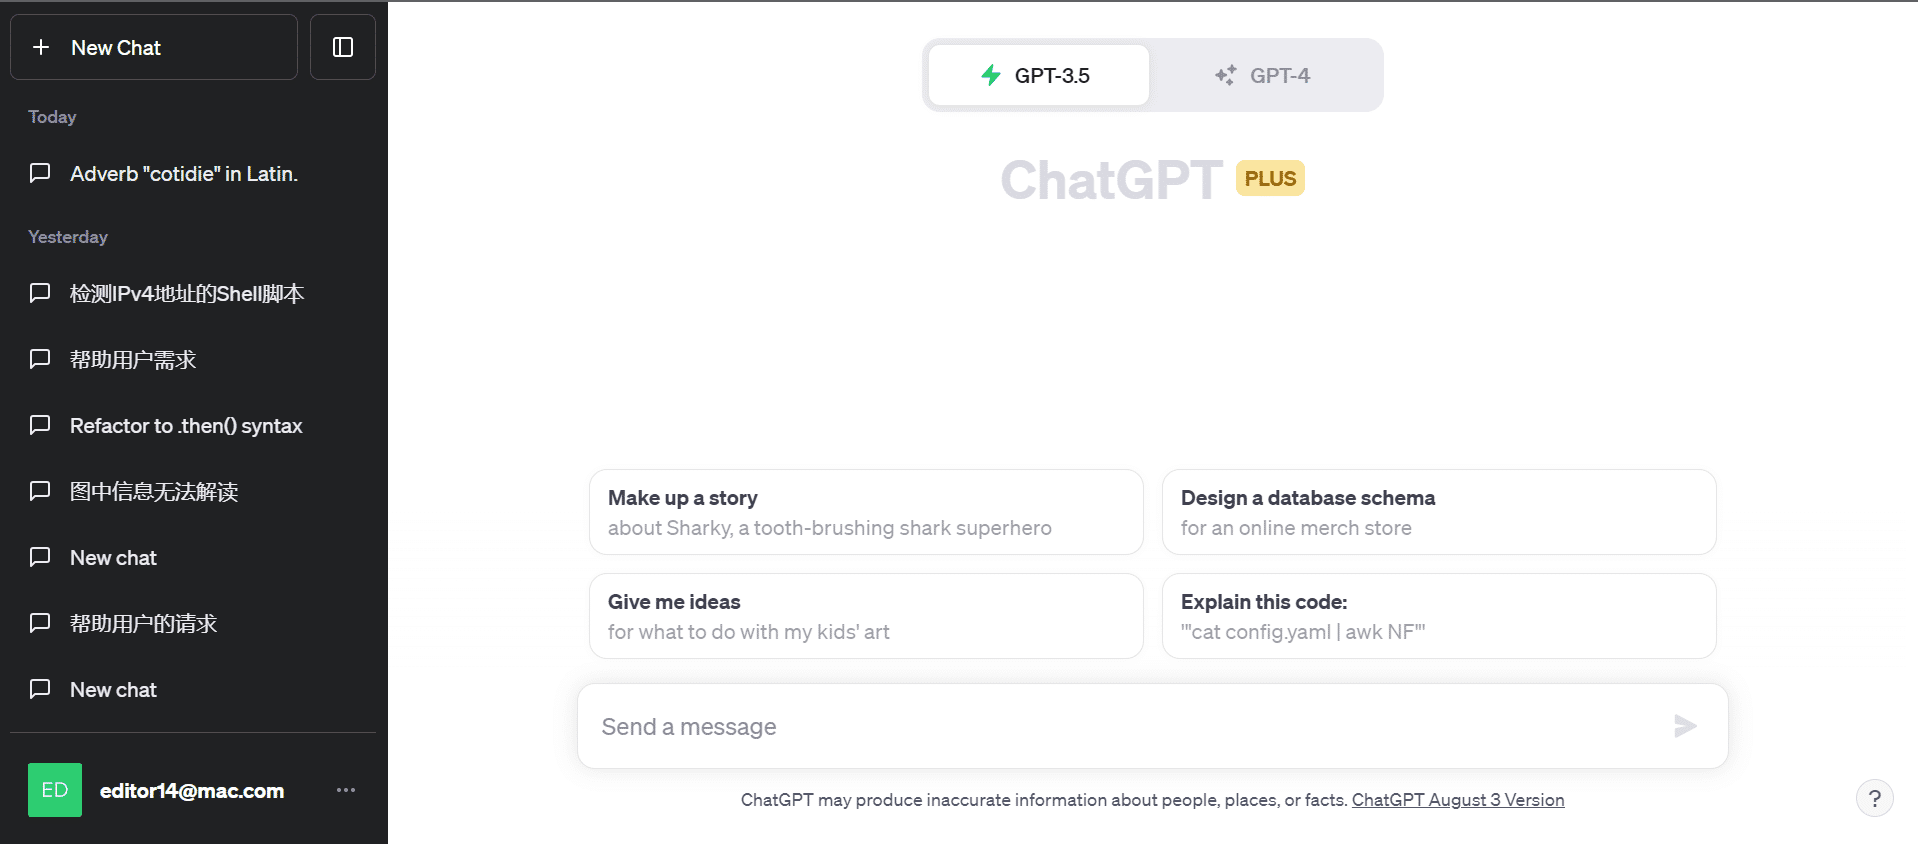
Task: Click the ED account avatar
Action: coord(55,790)
